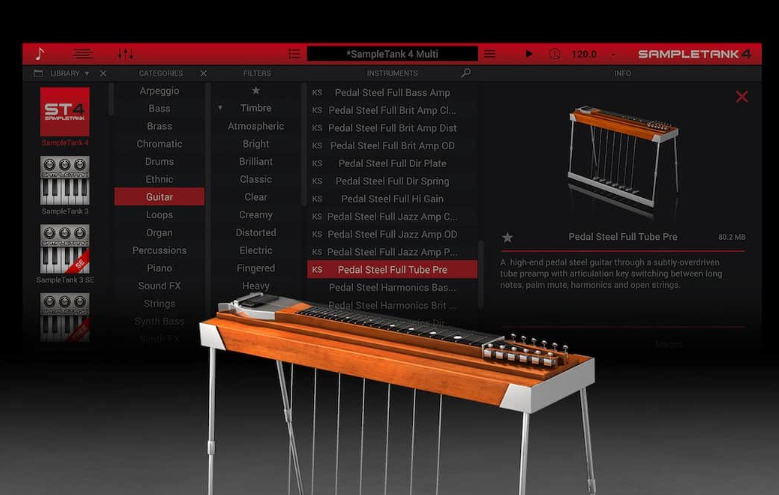The width and height of the screenshot is (779, 495).
Task: Choose the Loops category
Action: 159,215
